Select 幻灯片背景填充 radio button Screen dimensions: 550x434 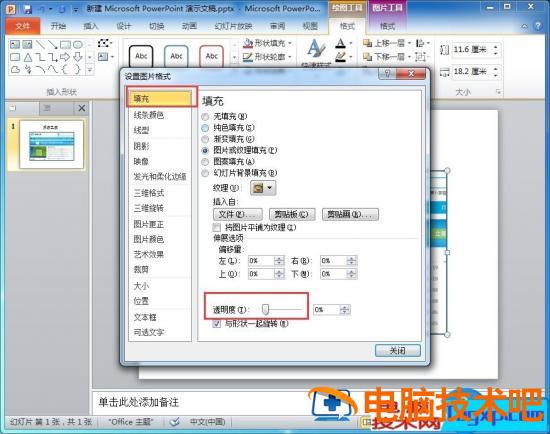pos(205,173)
